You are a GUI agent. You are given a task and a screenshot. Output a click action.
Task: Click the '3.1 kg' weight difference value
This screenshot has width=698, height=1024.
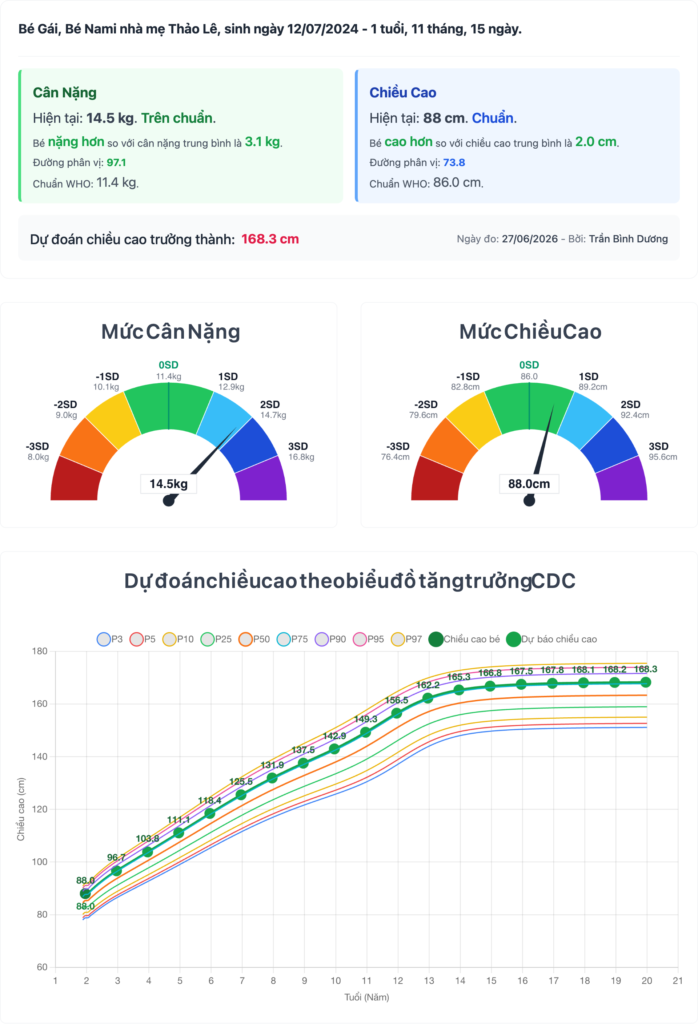(x=262, y=142)
